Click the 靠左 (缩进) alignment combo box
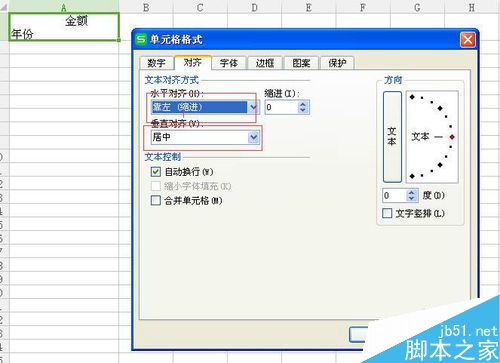This screenshot has width=500, height=363. coord(205,107)
